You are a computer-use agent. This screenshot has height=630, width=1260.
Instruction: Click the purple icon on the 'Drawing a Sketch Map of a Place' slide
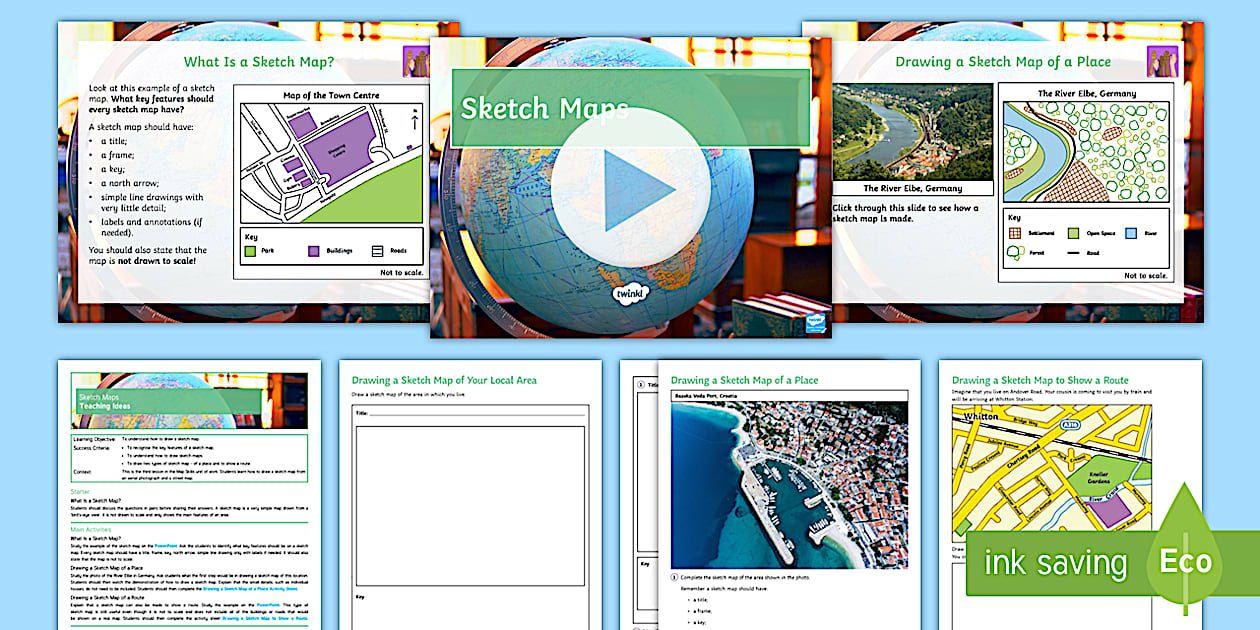click(x=1162, y=63)
